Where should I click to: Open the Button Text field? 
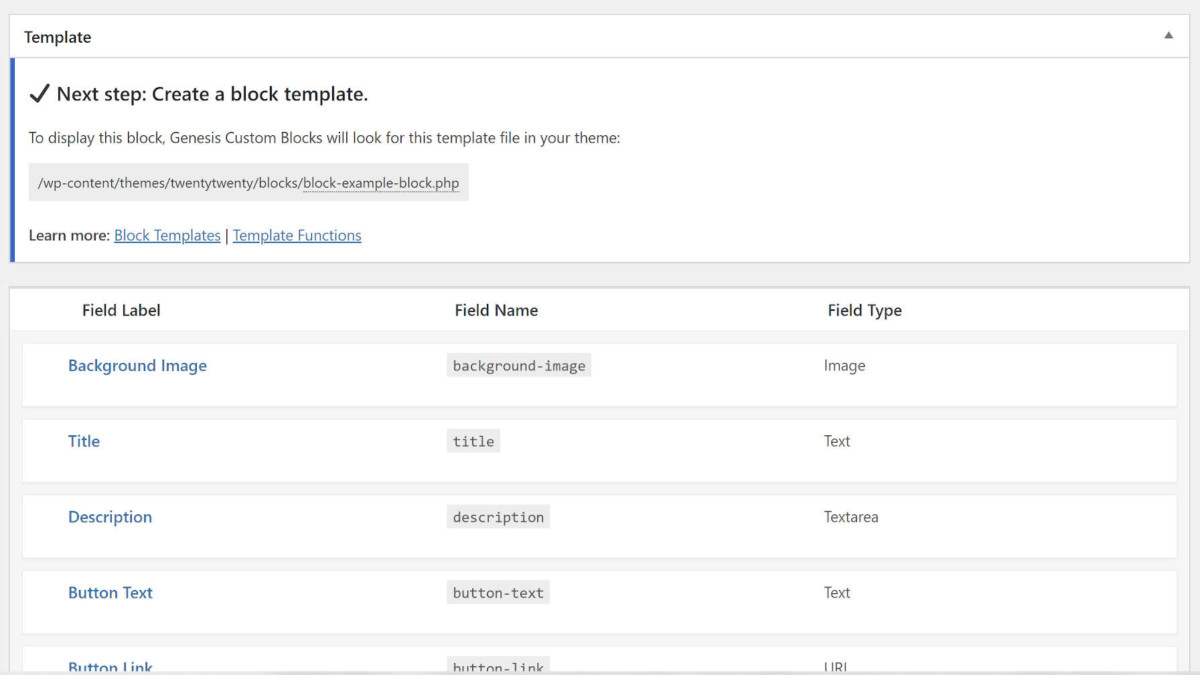coord(110,593)
